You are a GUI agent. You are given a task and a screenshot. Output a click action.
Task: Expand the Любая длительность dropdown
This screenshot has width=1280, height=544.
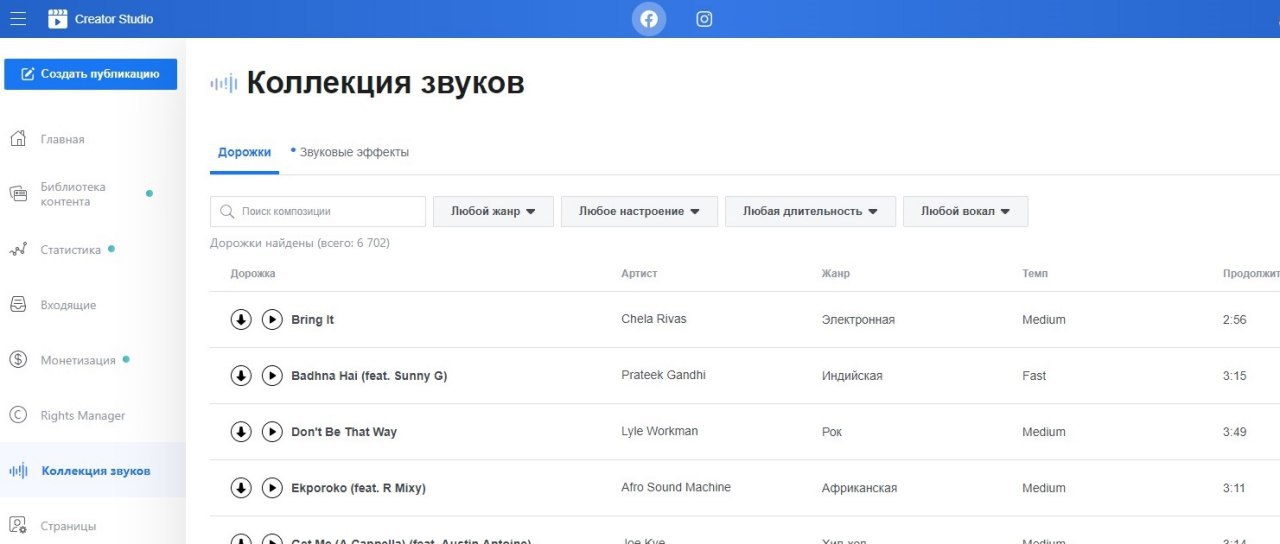[x=810, y=212]
